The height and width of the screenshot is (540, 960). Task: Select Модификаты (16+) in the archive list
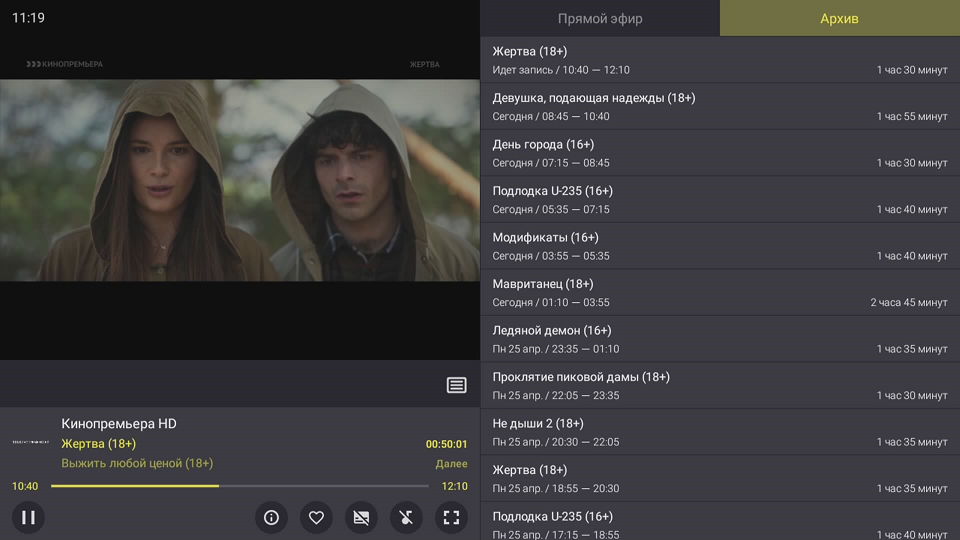pyautogui.click(x=719, y=246)
